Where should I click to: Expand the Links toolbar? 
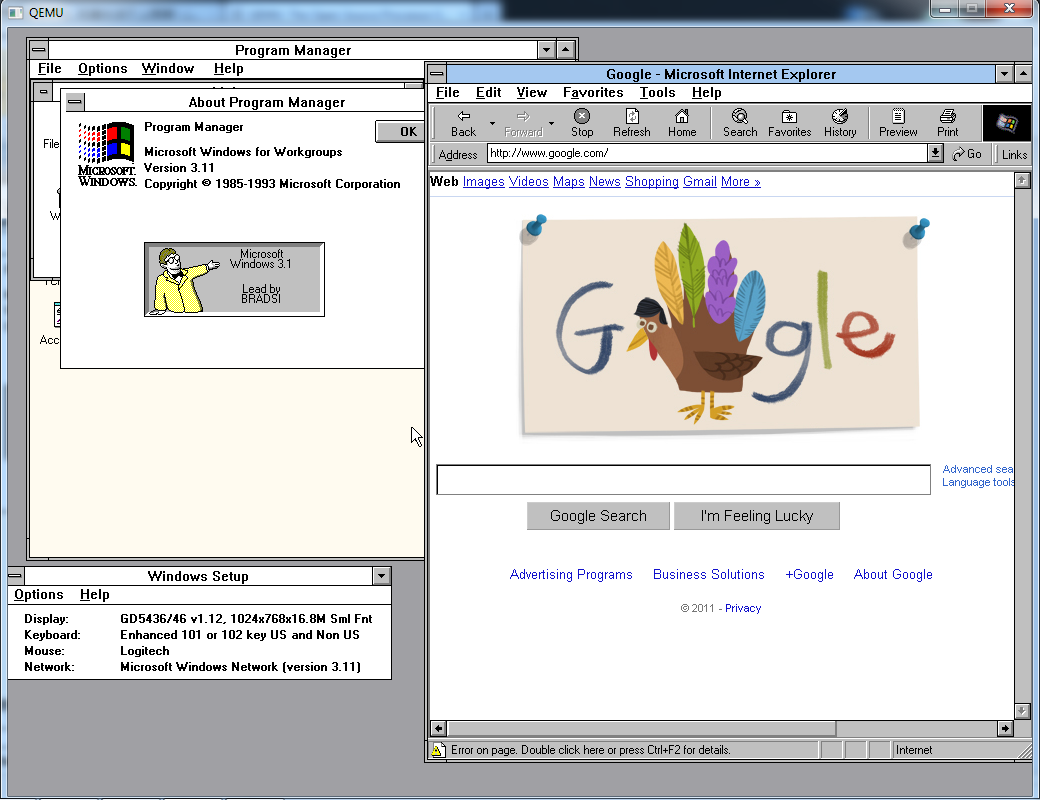[x=1014, y=155]
